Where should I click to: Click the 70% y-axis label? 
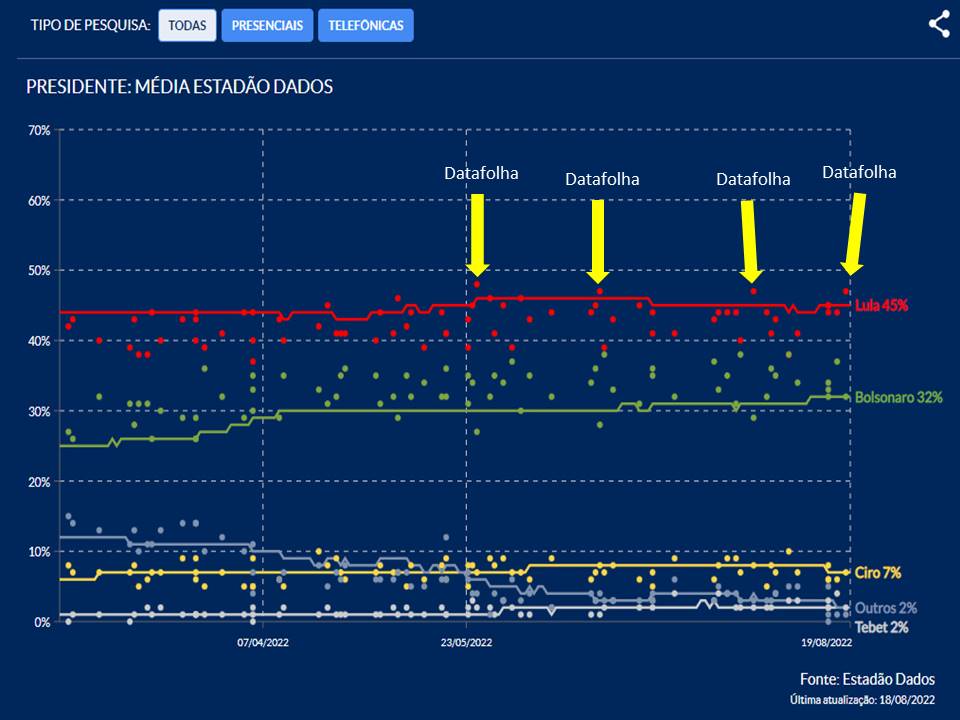[x=39, y=131]
